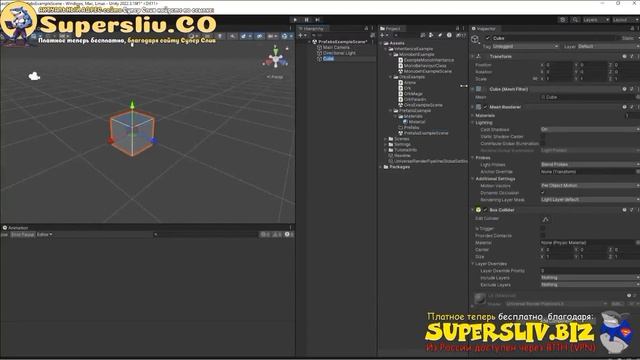The height and width of the screenshot is (360, 640).
Task: Expand the Scenes folder in Project
Action: coord(386,139)
